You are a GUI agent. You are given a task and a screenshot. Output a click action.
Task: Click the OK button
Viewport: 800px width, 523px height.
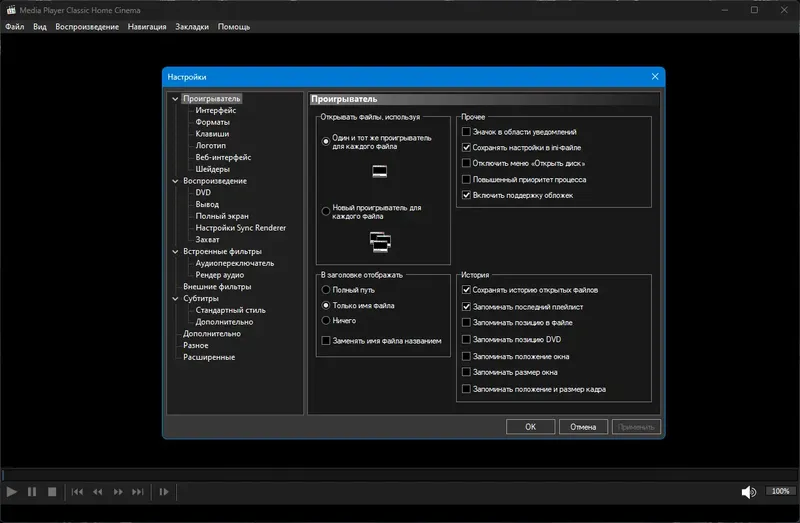click(x=531, y=427)
